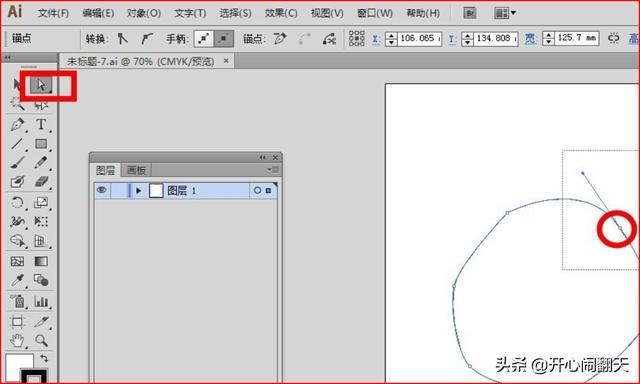This screenshot has width=640, height=384.
Task: Show handles for multiple selected anchors
Action: 203,39
